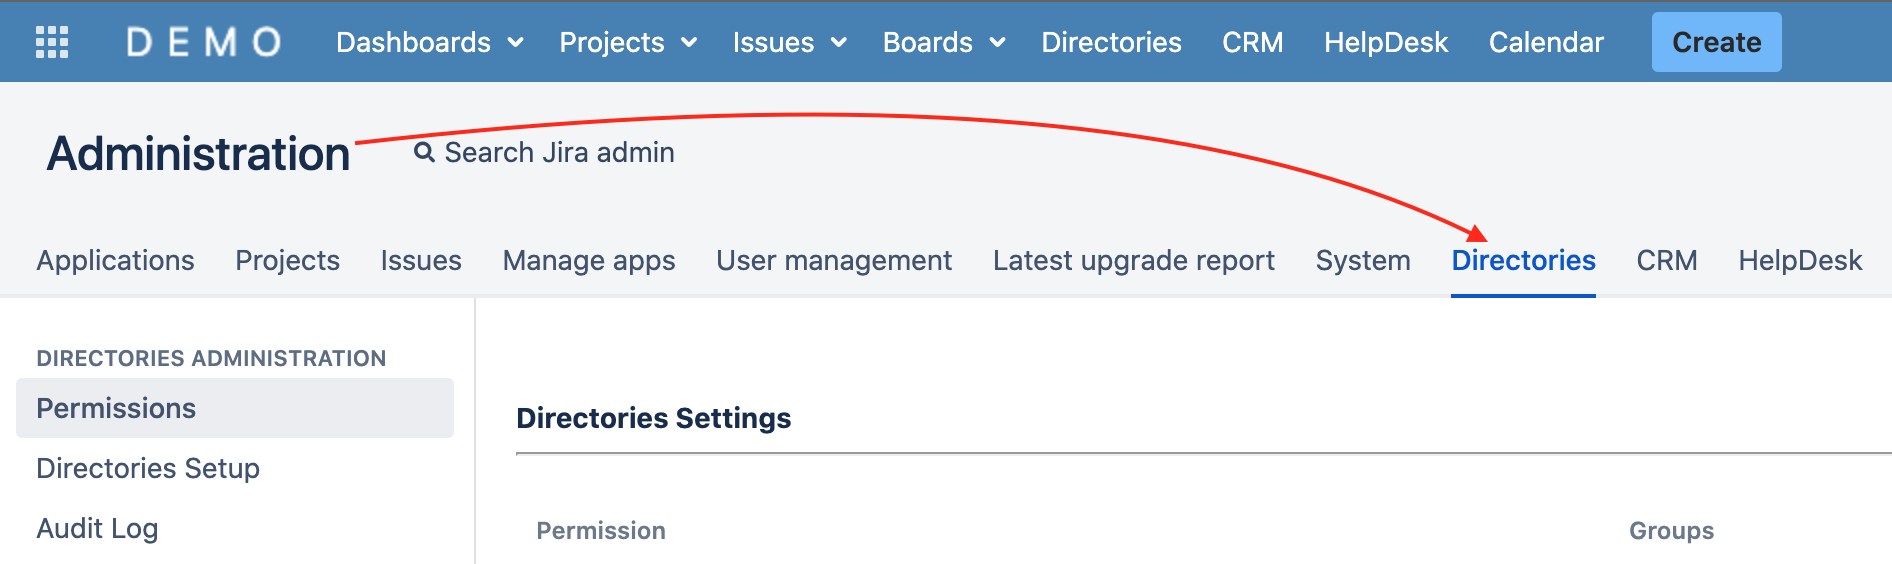Click the Search Jira admin field
1892x564 pixels.
[559, 152]
